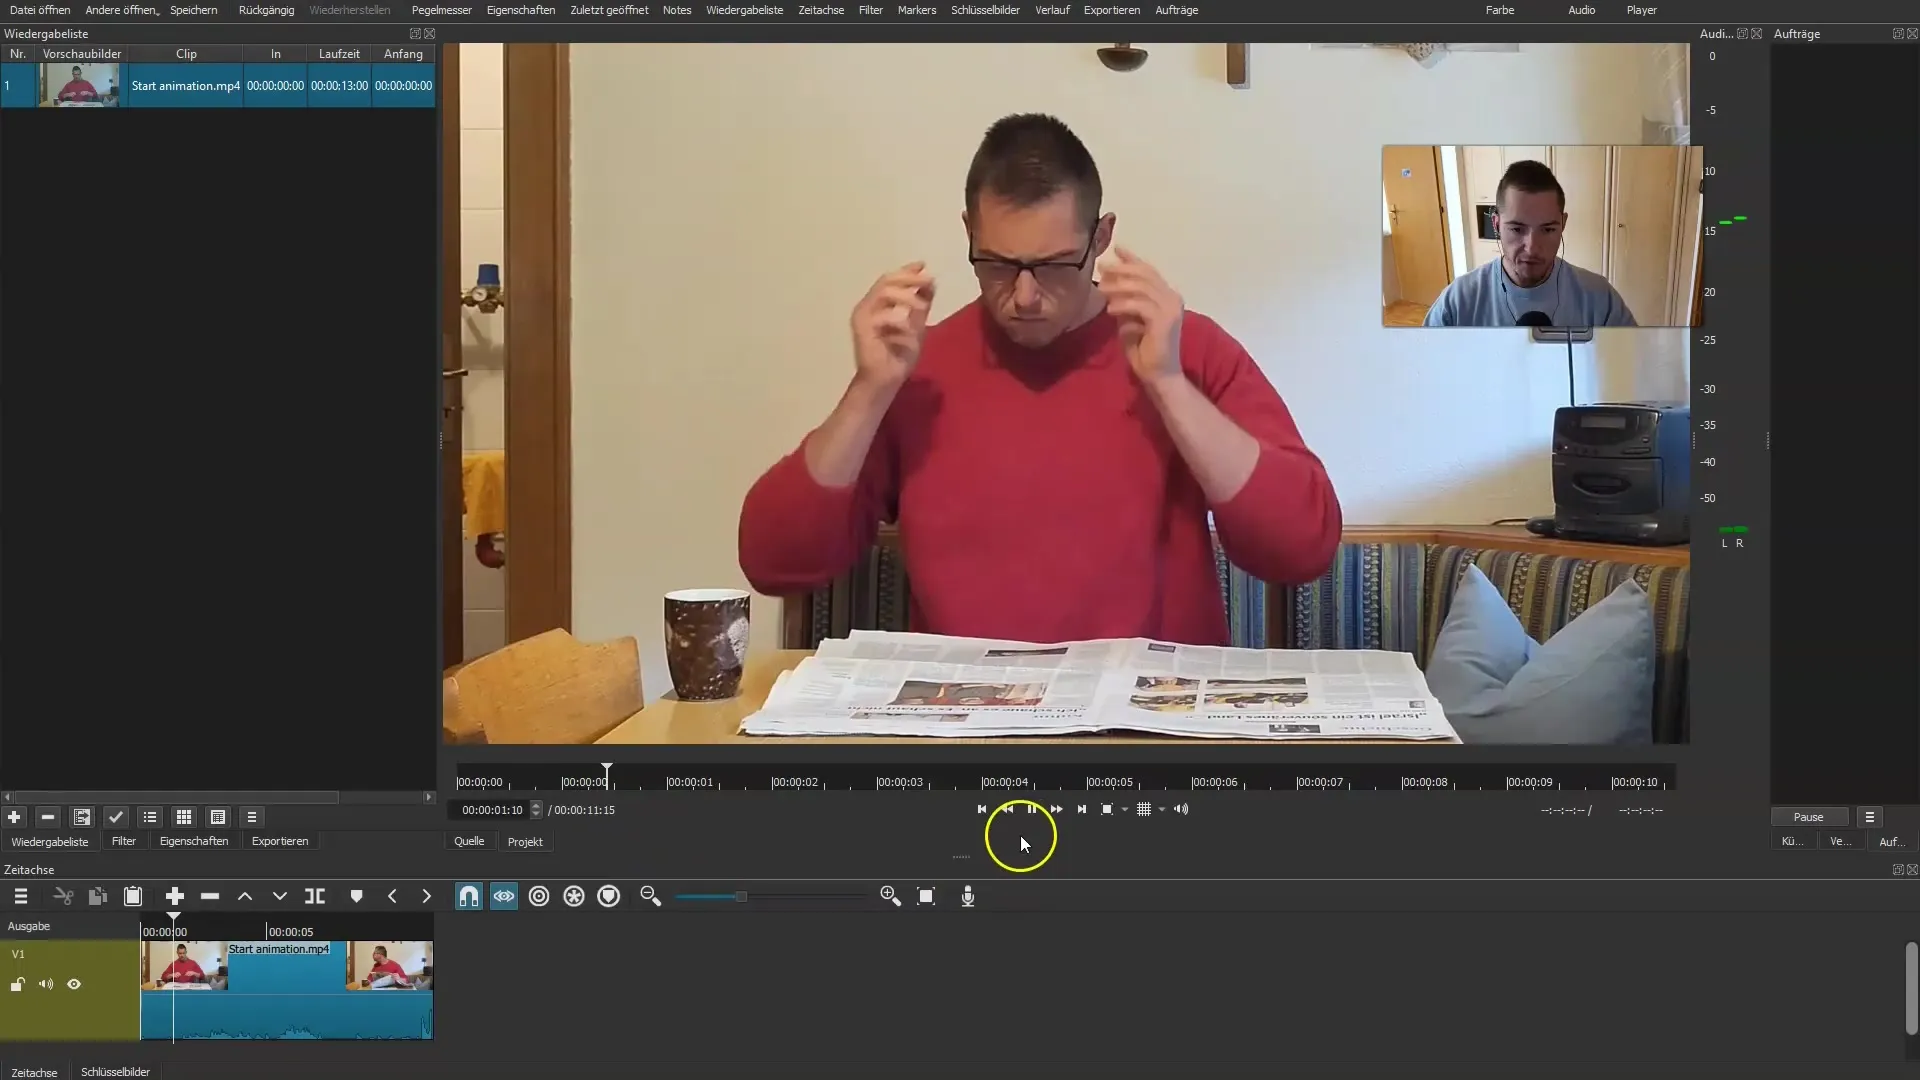1920x1080 pixels.
Task: Pause playback in the player
Action: click(1032, 810)
